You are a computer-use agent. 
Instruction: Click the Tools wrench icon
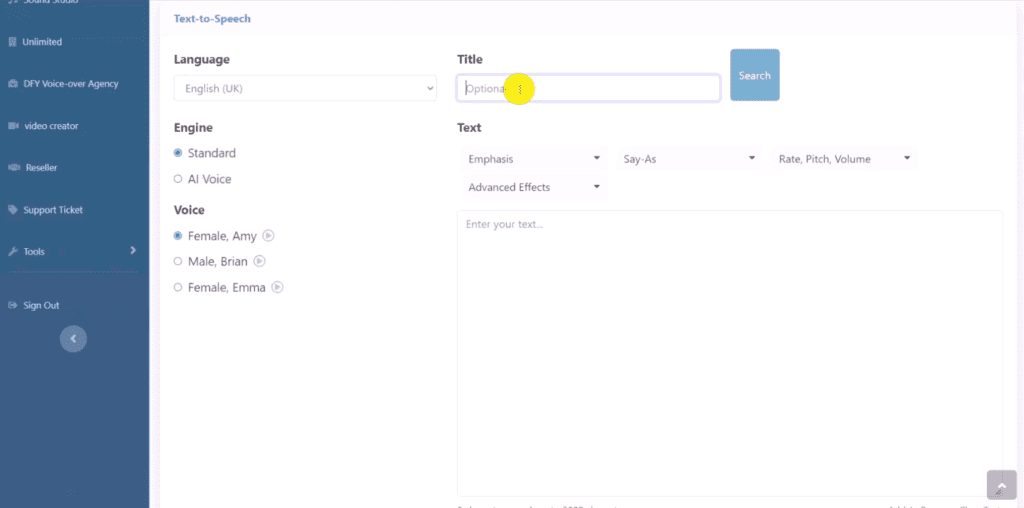[x=12, y=251]
